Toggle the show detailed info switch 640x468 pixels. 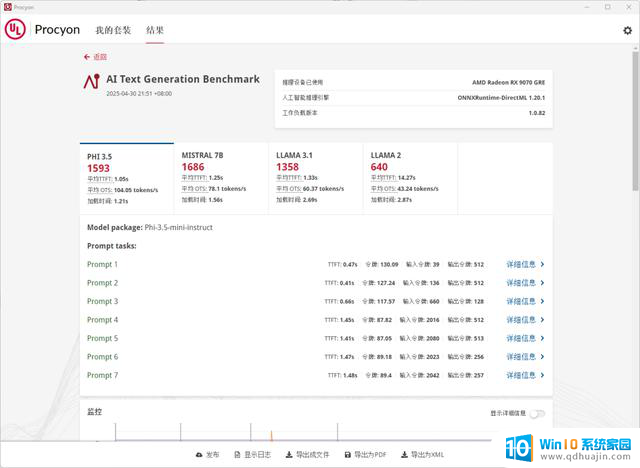pos(537,414)
